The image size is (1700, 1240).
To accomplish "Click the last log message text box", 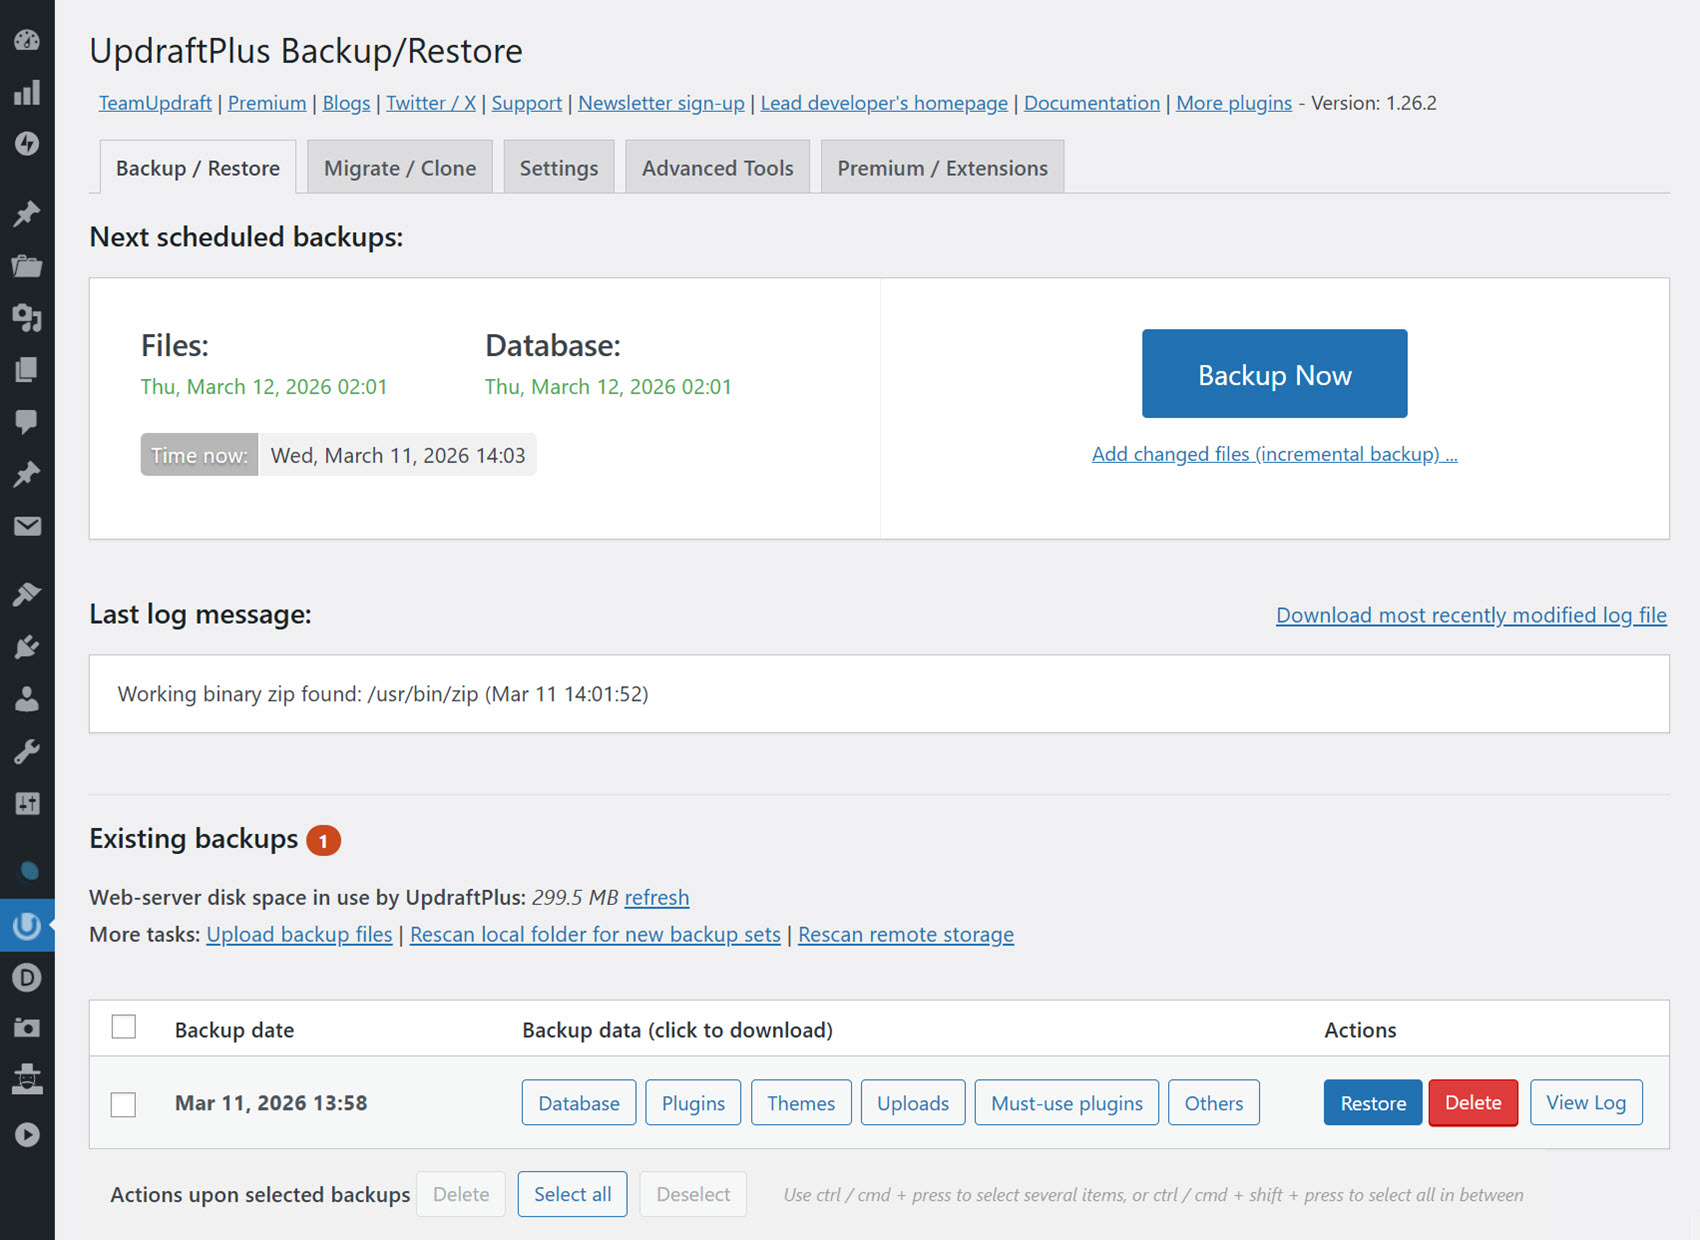I will coord(879,694).
